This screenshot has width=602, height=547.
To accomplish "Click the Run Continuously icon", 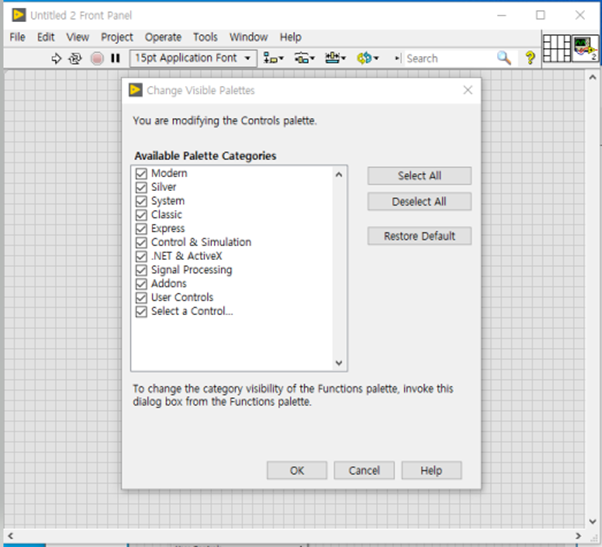I will tap(75, 58).
